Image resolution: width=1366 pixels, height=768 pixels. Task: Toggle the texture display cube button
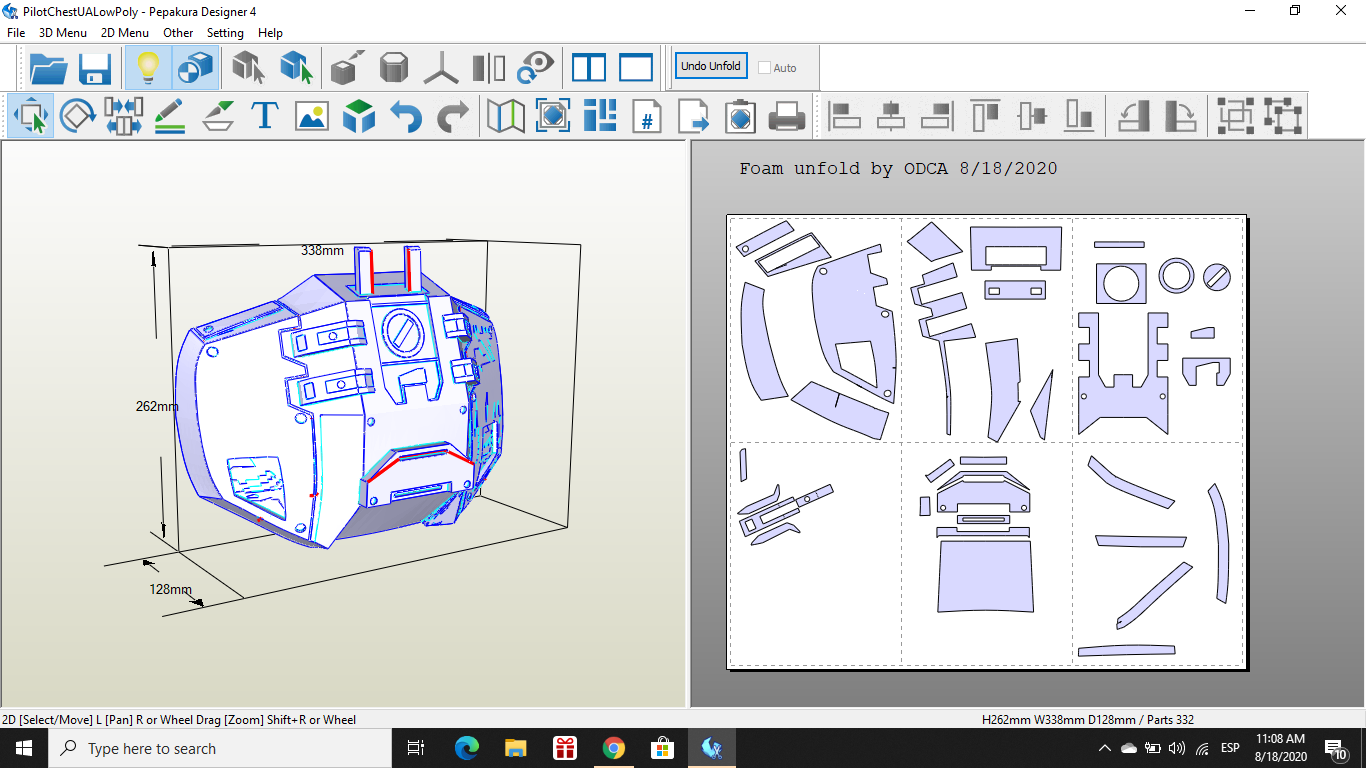pos(195,68)
